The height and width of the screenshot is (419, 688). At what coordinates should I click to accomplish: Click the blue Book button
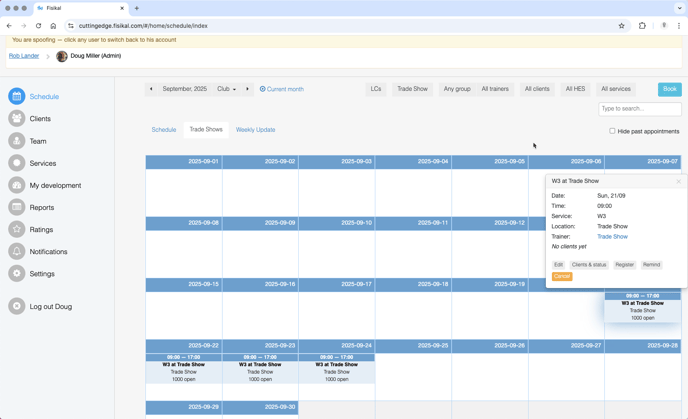669,89
